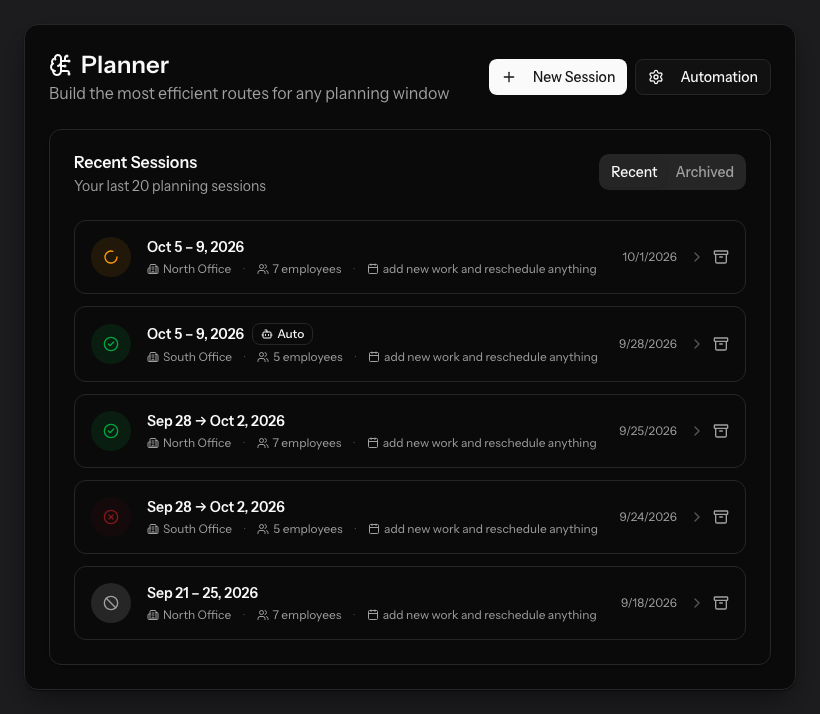This screenshot has width=820, height=714.
Task: Click red failed icon of 9/24/2026 session
Action: coord(111,517)
